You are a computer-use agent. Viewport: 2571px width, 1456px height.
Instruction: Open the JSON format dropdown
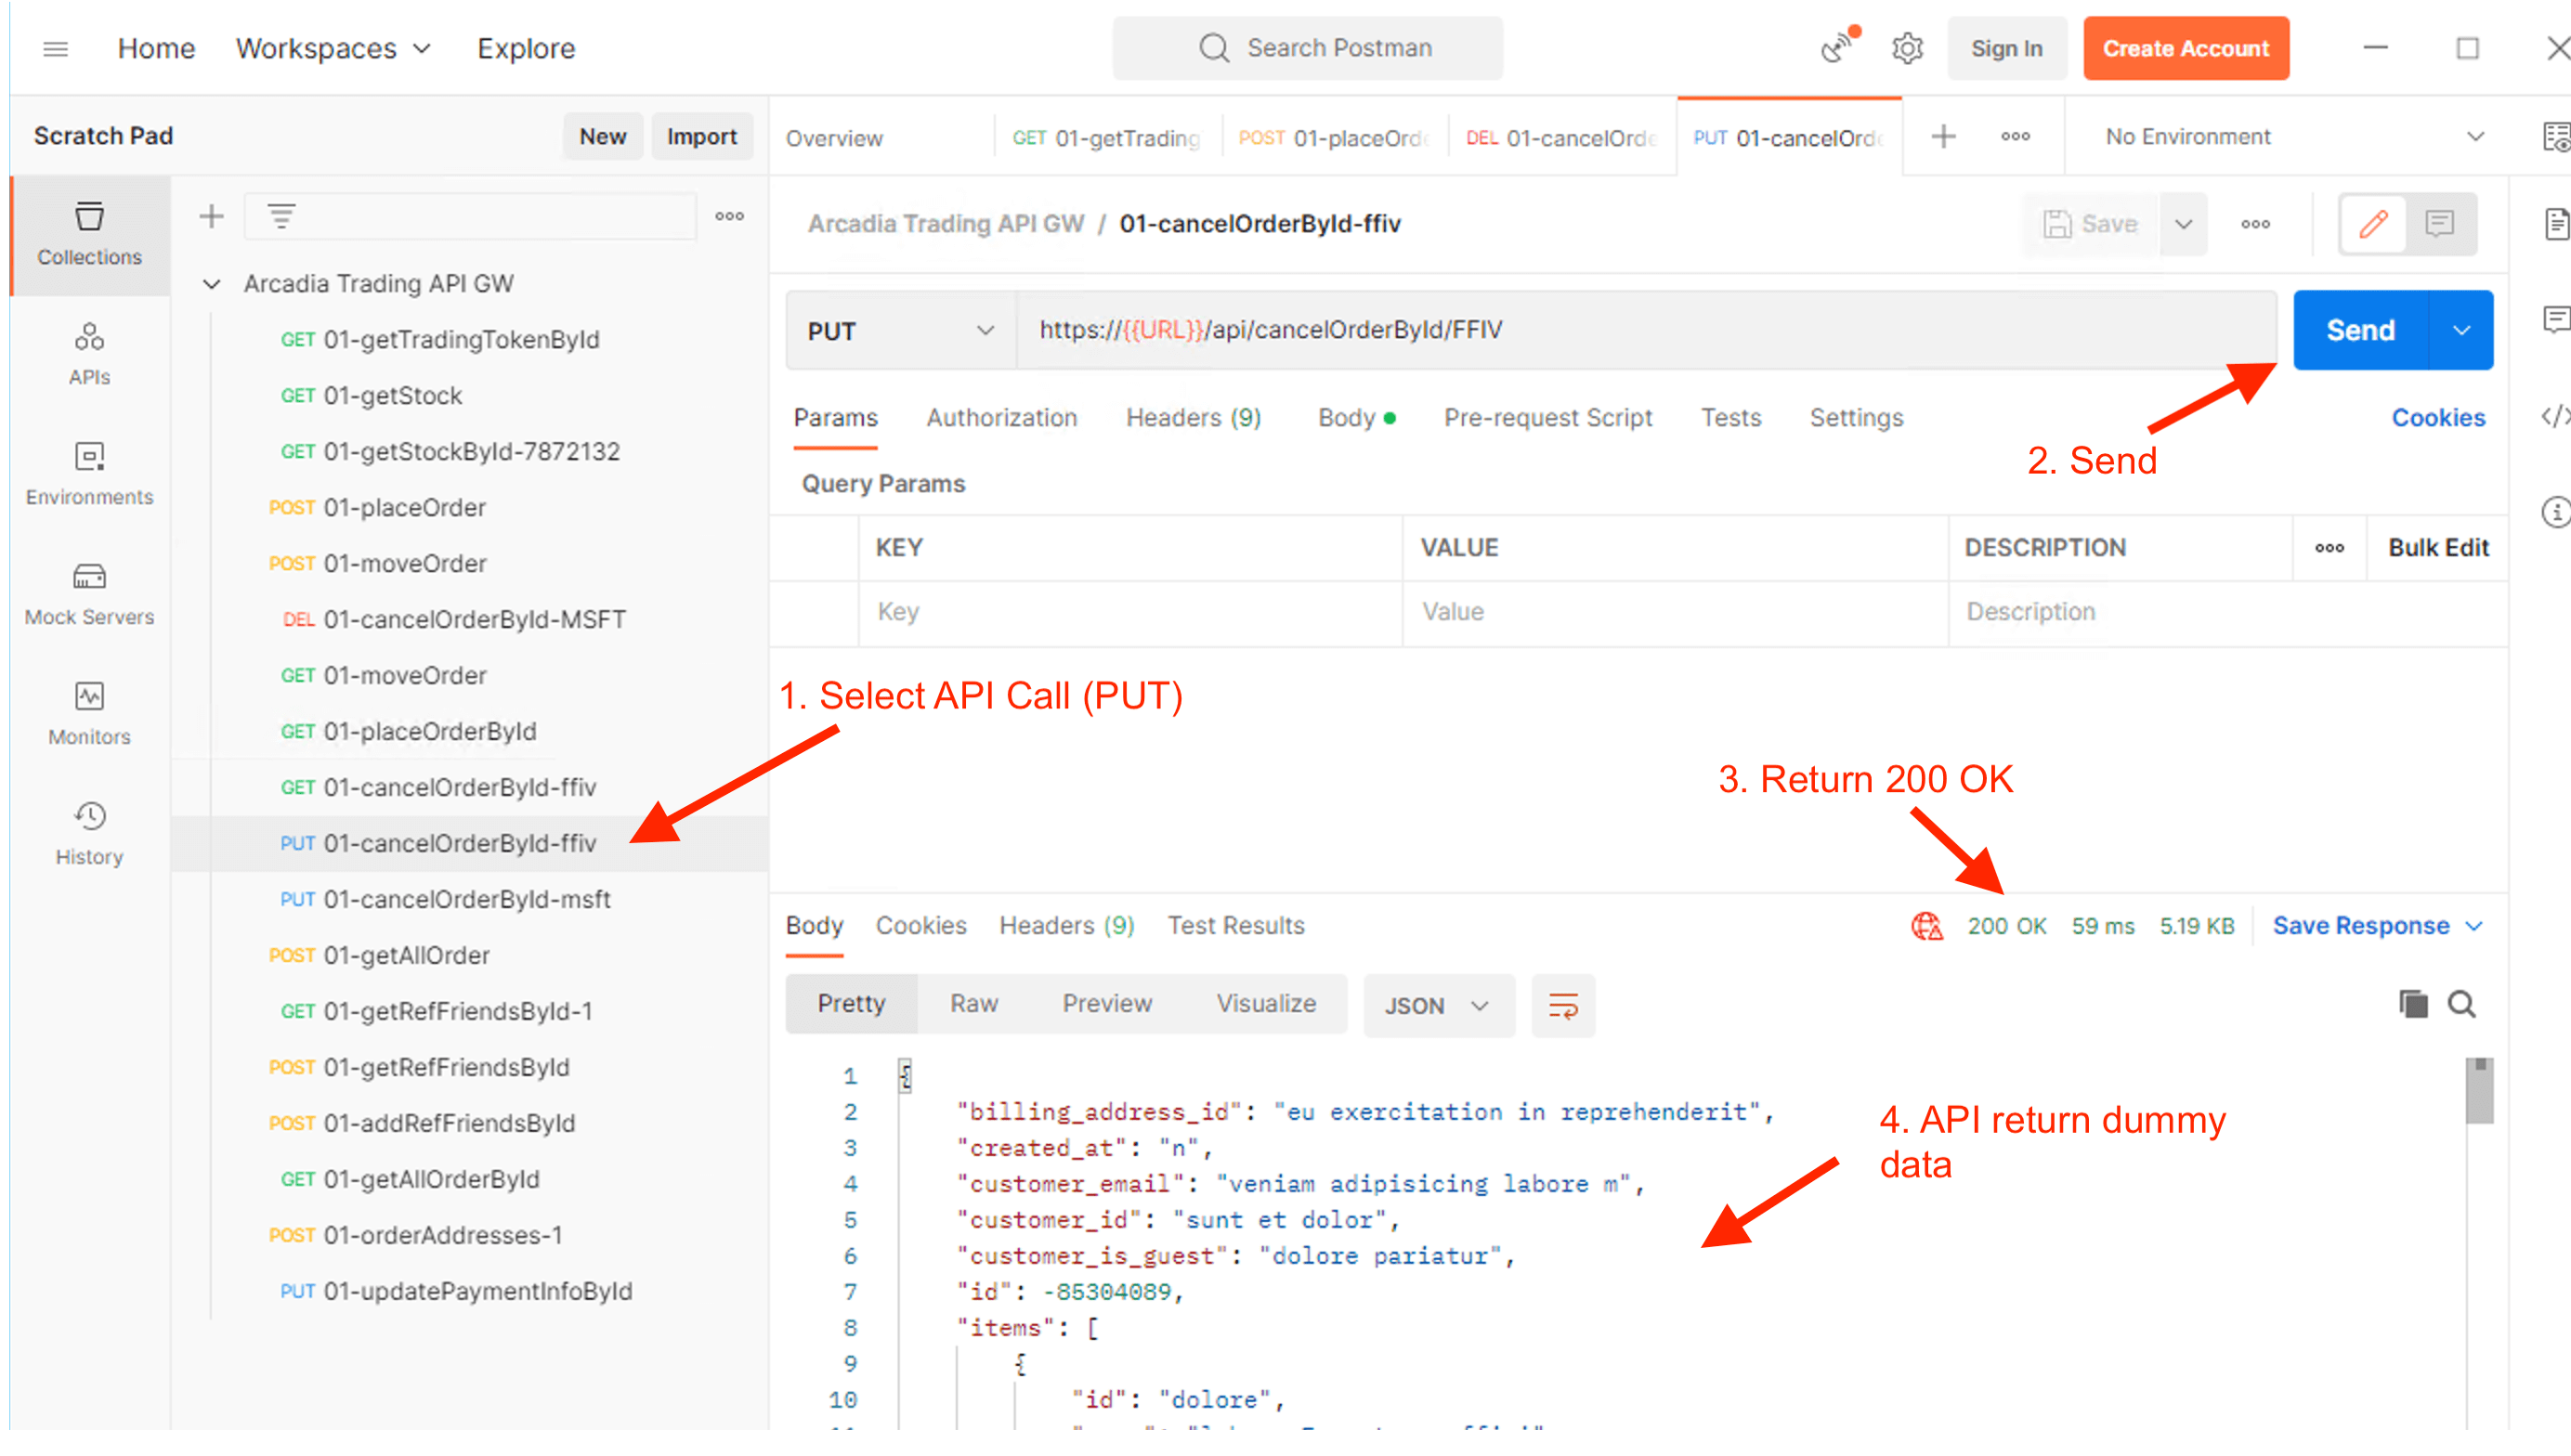click(1436, 1005)
